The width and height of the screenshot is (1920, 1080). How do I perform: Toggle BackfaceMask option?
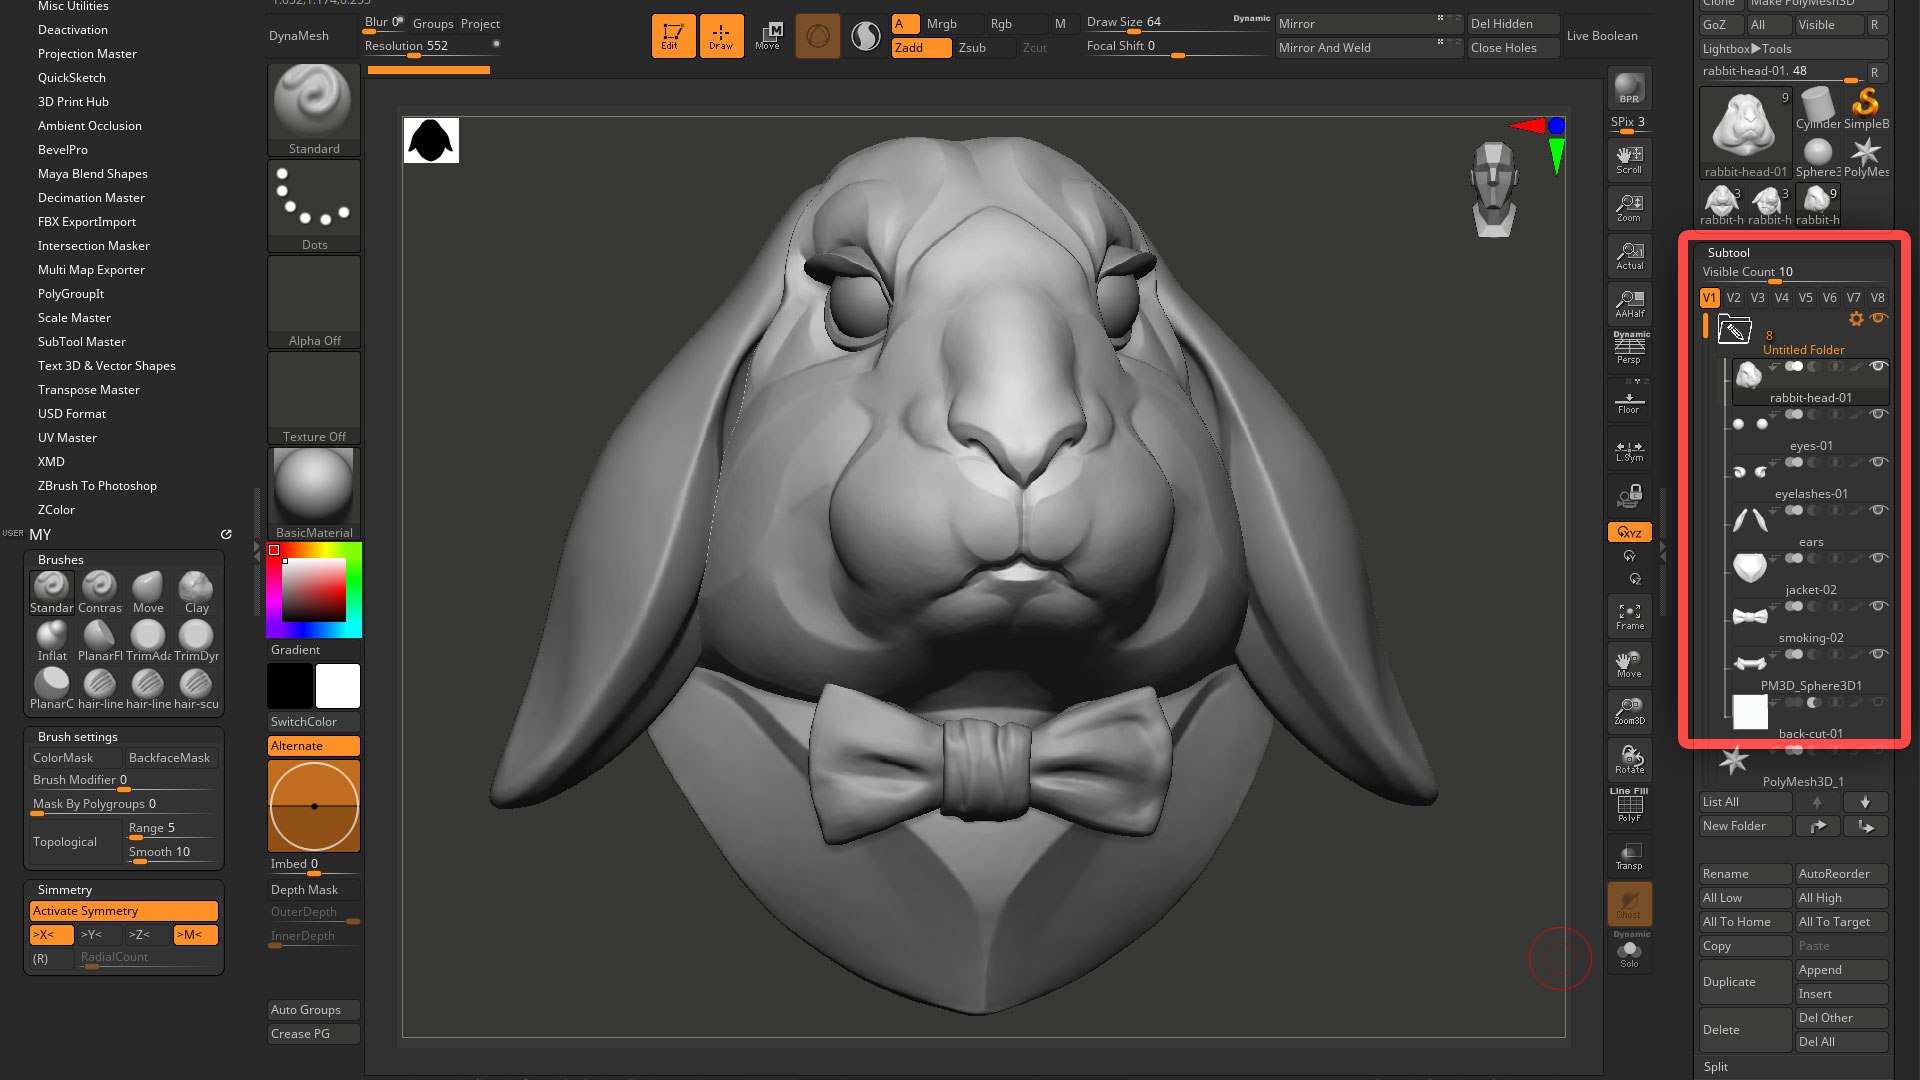click(172, 758)
